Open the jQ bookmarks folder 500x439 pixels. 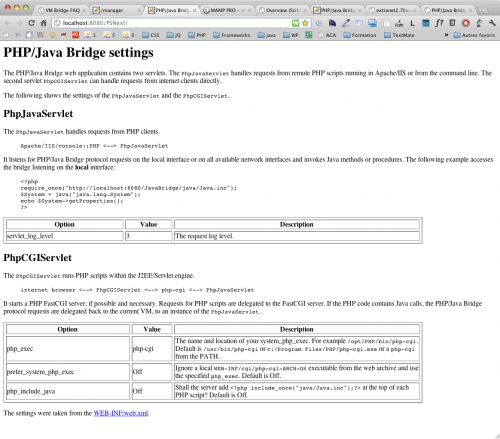click(174, 35)
